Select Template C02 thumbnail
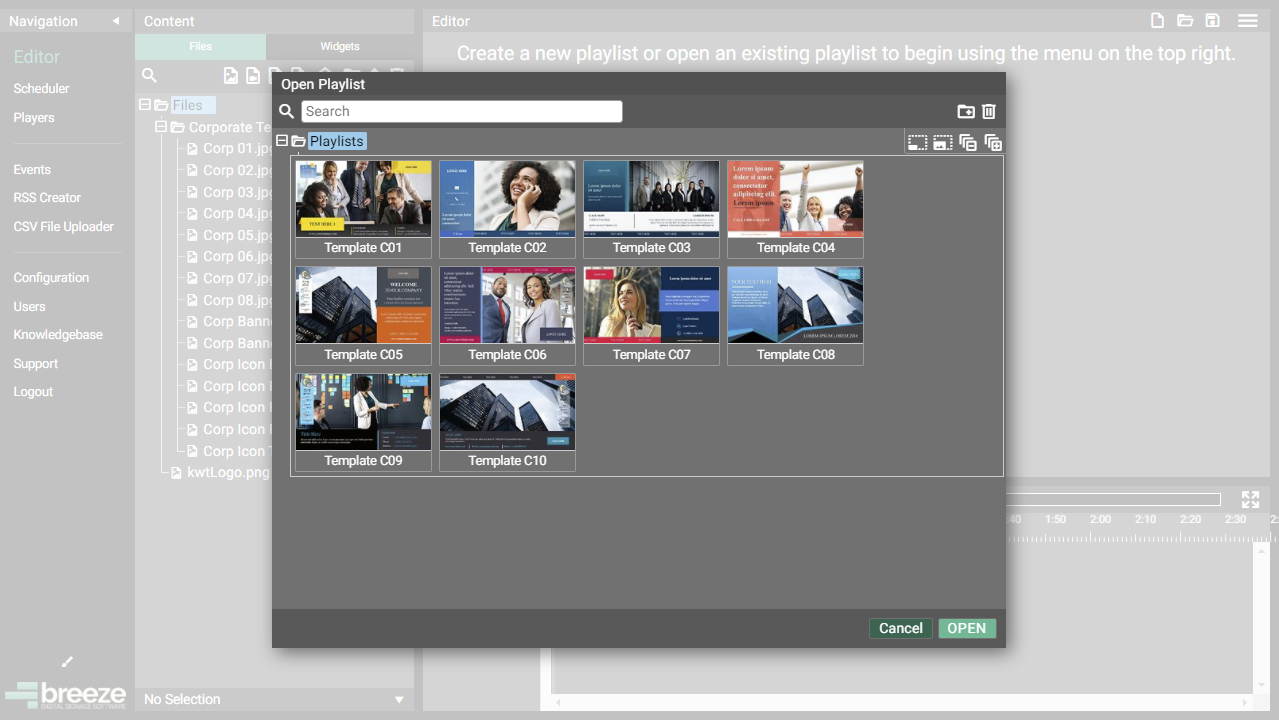This screenshot has height=720, width=1279. (x=507, y=209)
